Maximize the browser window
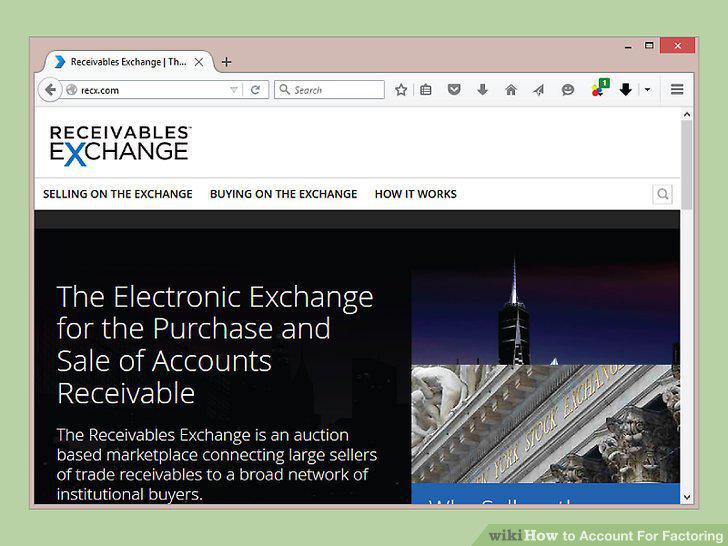This screenshot has height=546, width=728. (649, 46)
